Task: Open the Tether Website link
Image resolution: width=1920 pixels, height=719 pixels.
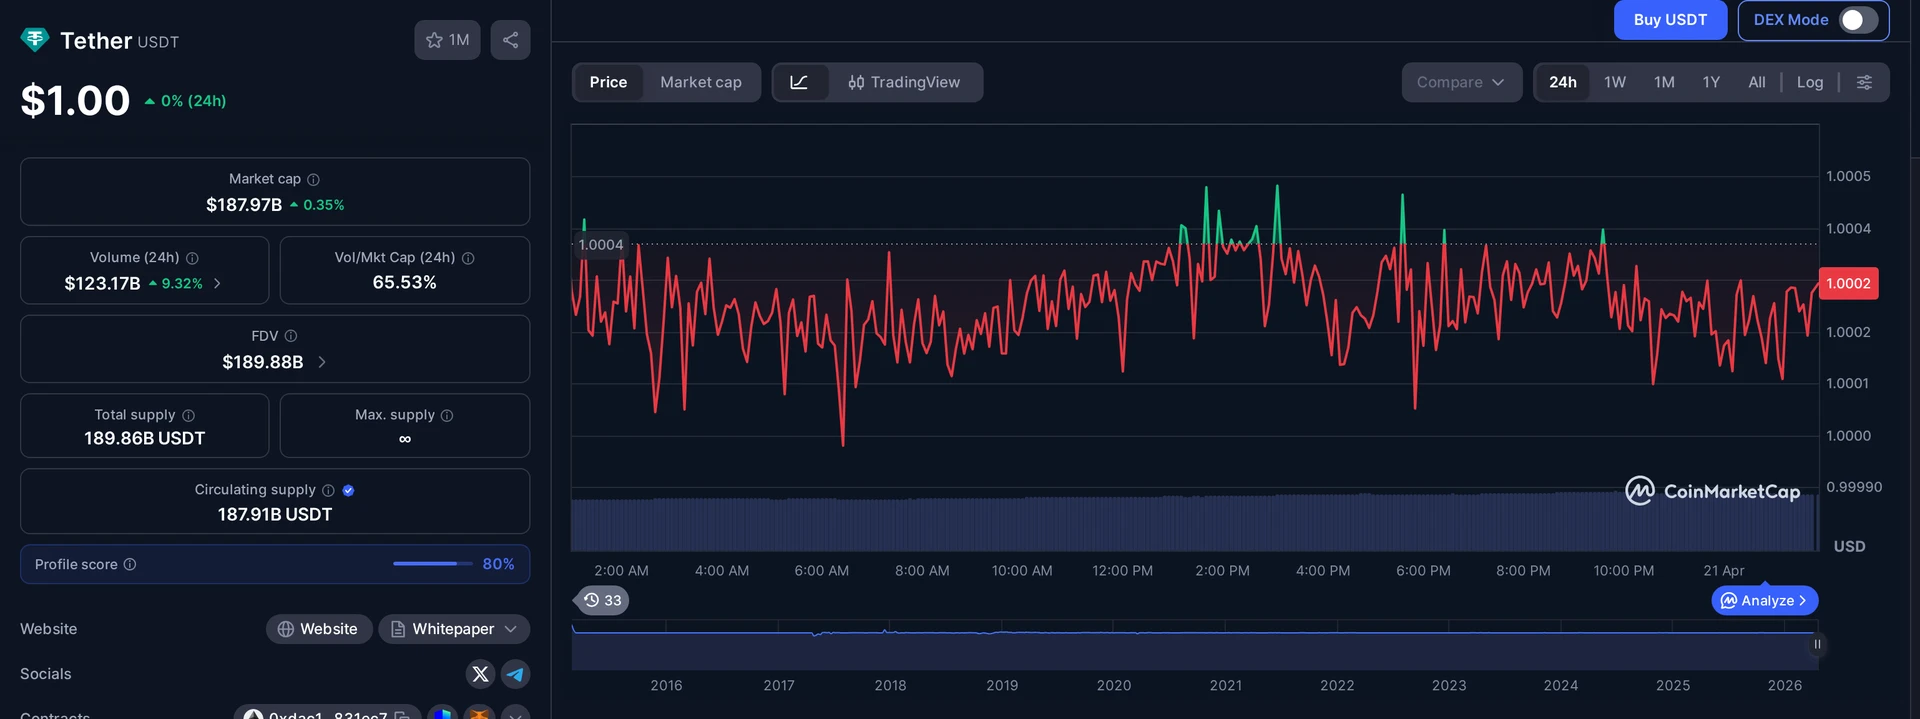Action: coord(319,629)
